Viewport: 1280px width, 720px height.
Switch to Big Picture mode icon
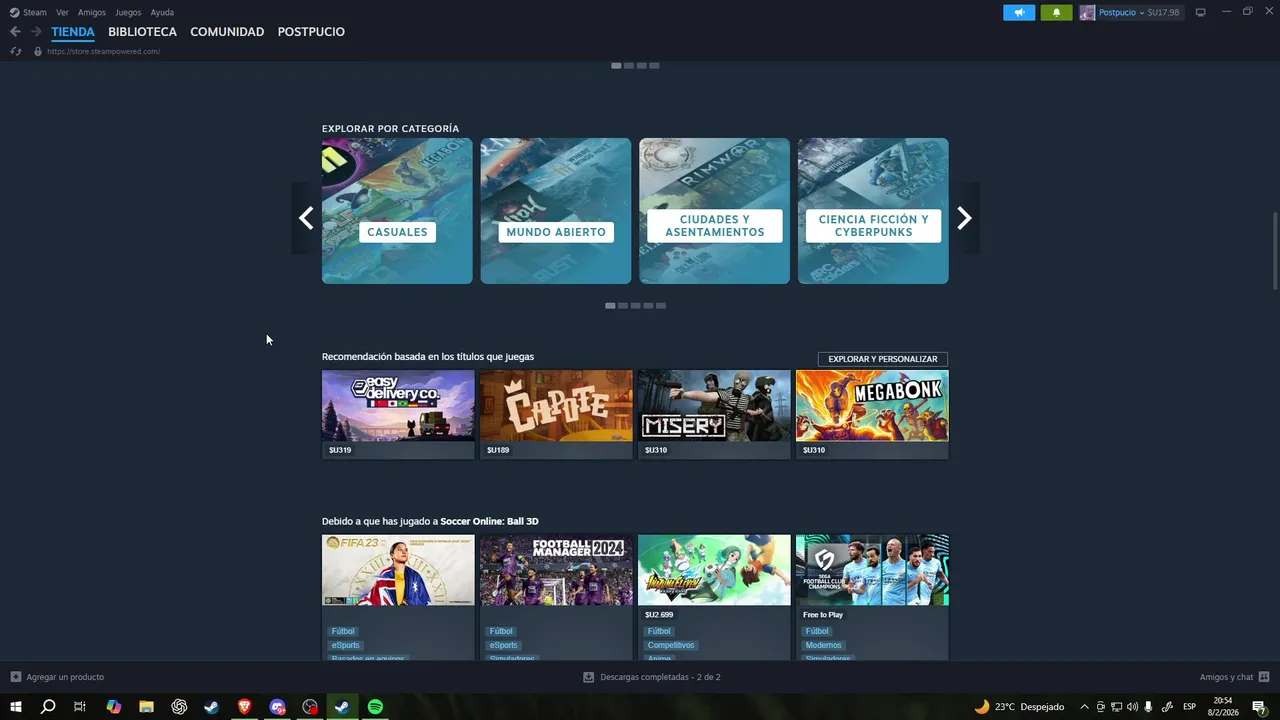(1201, 12)
